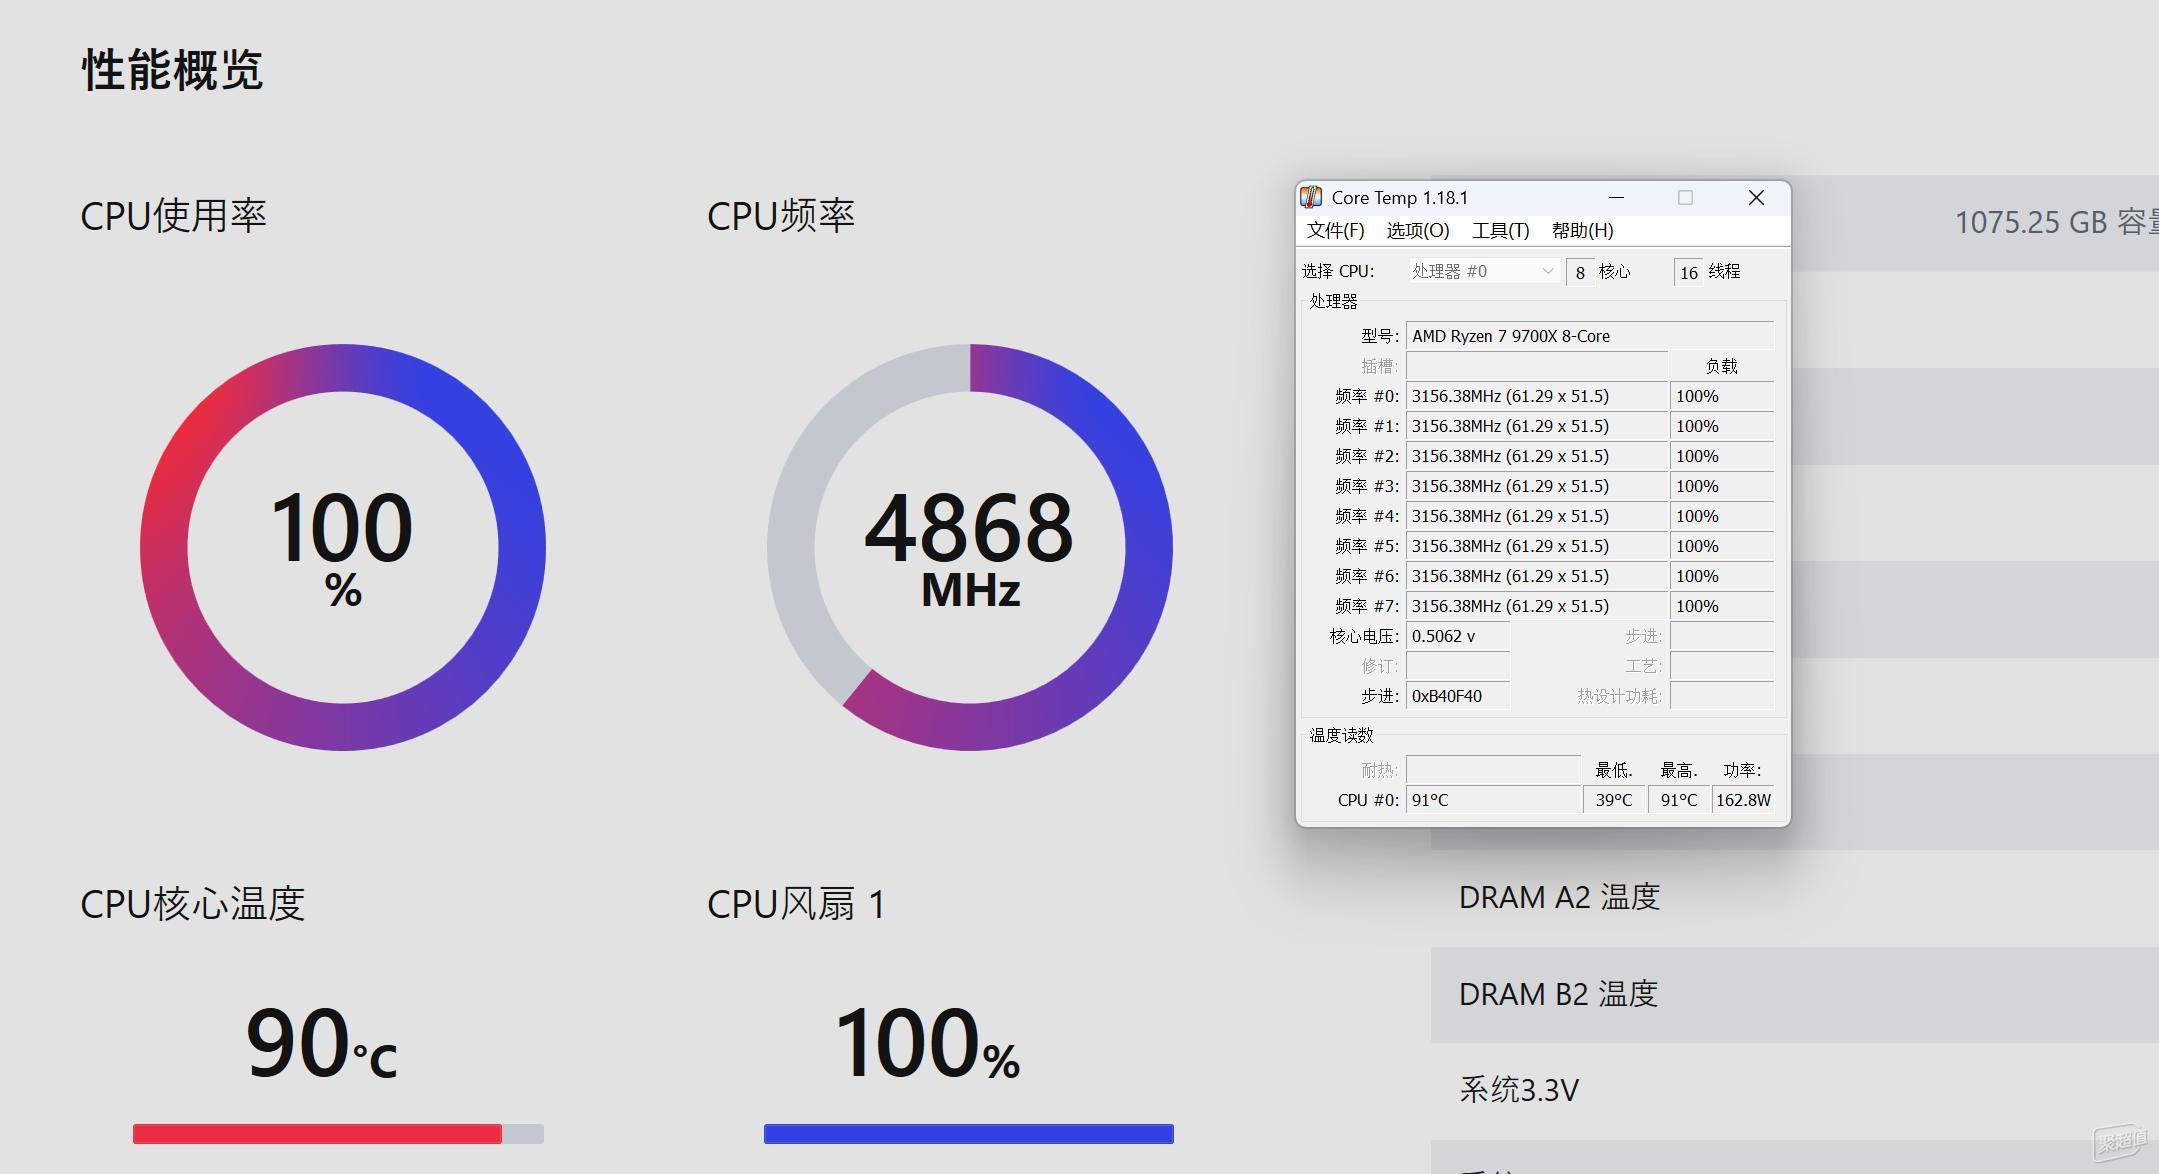Open the 选项(O) options menu

point(1417,230)
